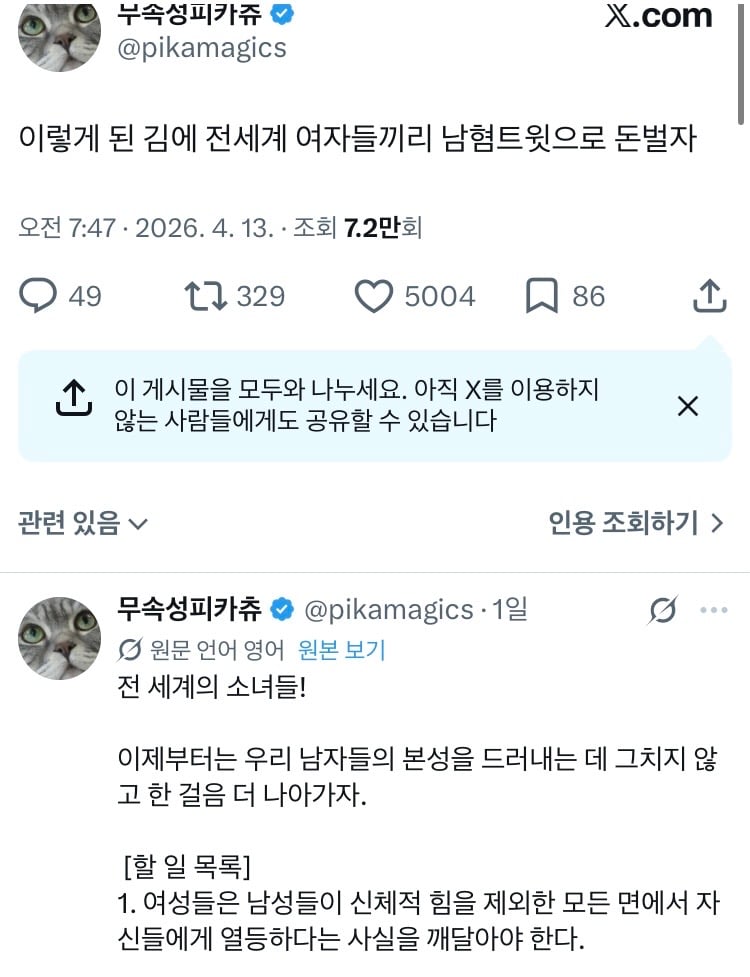Click the 무속성피카츄 display name on reply
Screen dimensions: 750x977
click(189, 609)
